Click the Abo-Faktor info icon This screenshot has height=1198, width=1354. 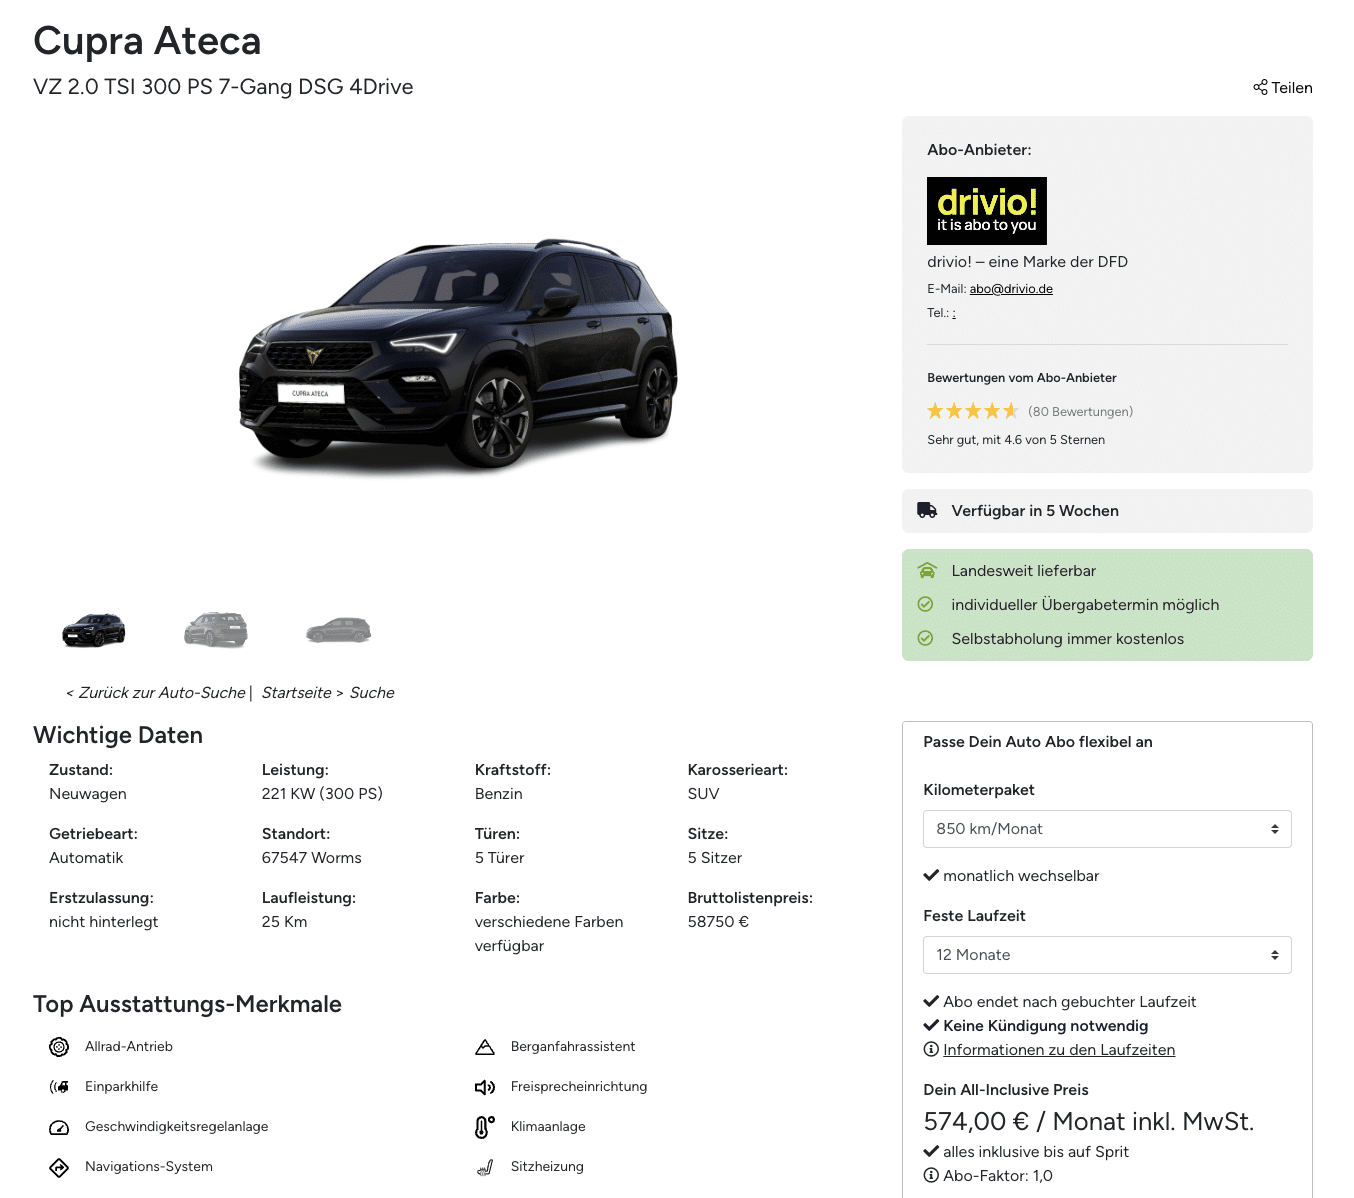(x=931, y=1176)
